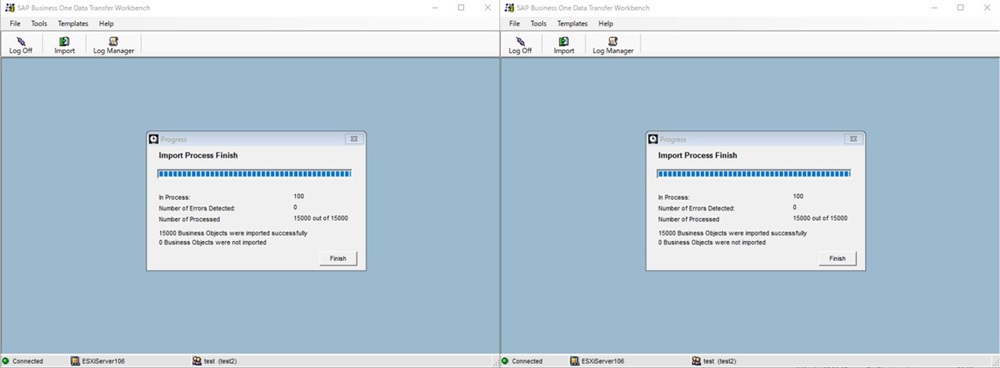
Task: Open Help menu in right window
Action: [x=606, y=24]
